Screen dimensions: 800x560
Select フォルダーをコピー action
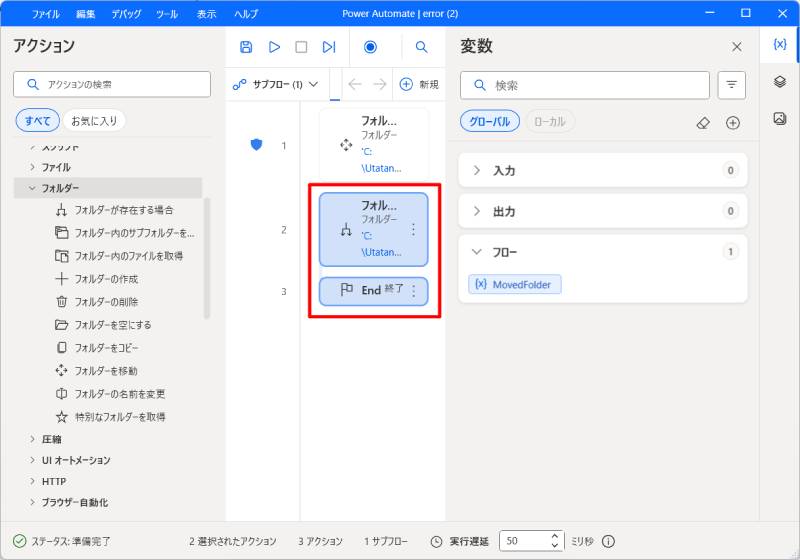coord(97,348)
